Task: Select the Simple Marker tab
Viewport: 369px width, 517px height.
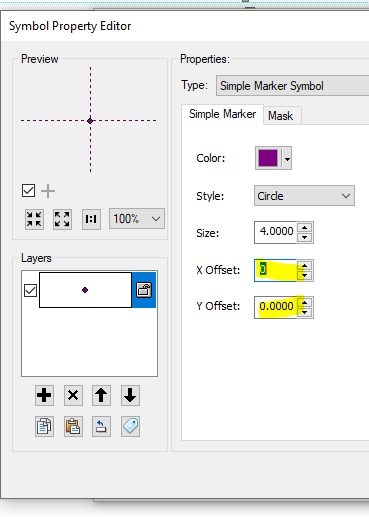Action: (x=222, y=114)
